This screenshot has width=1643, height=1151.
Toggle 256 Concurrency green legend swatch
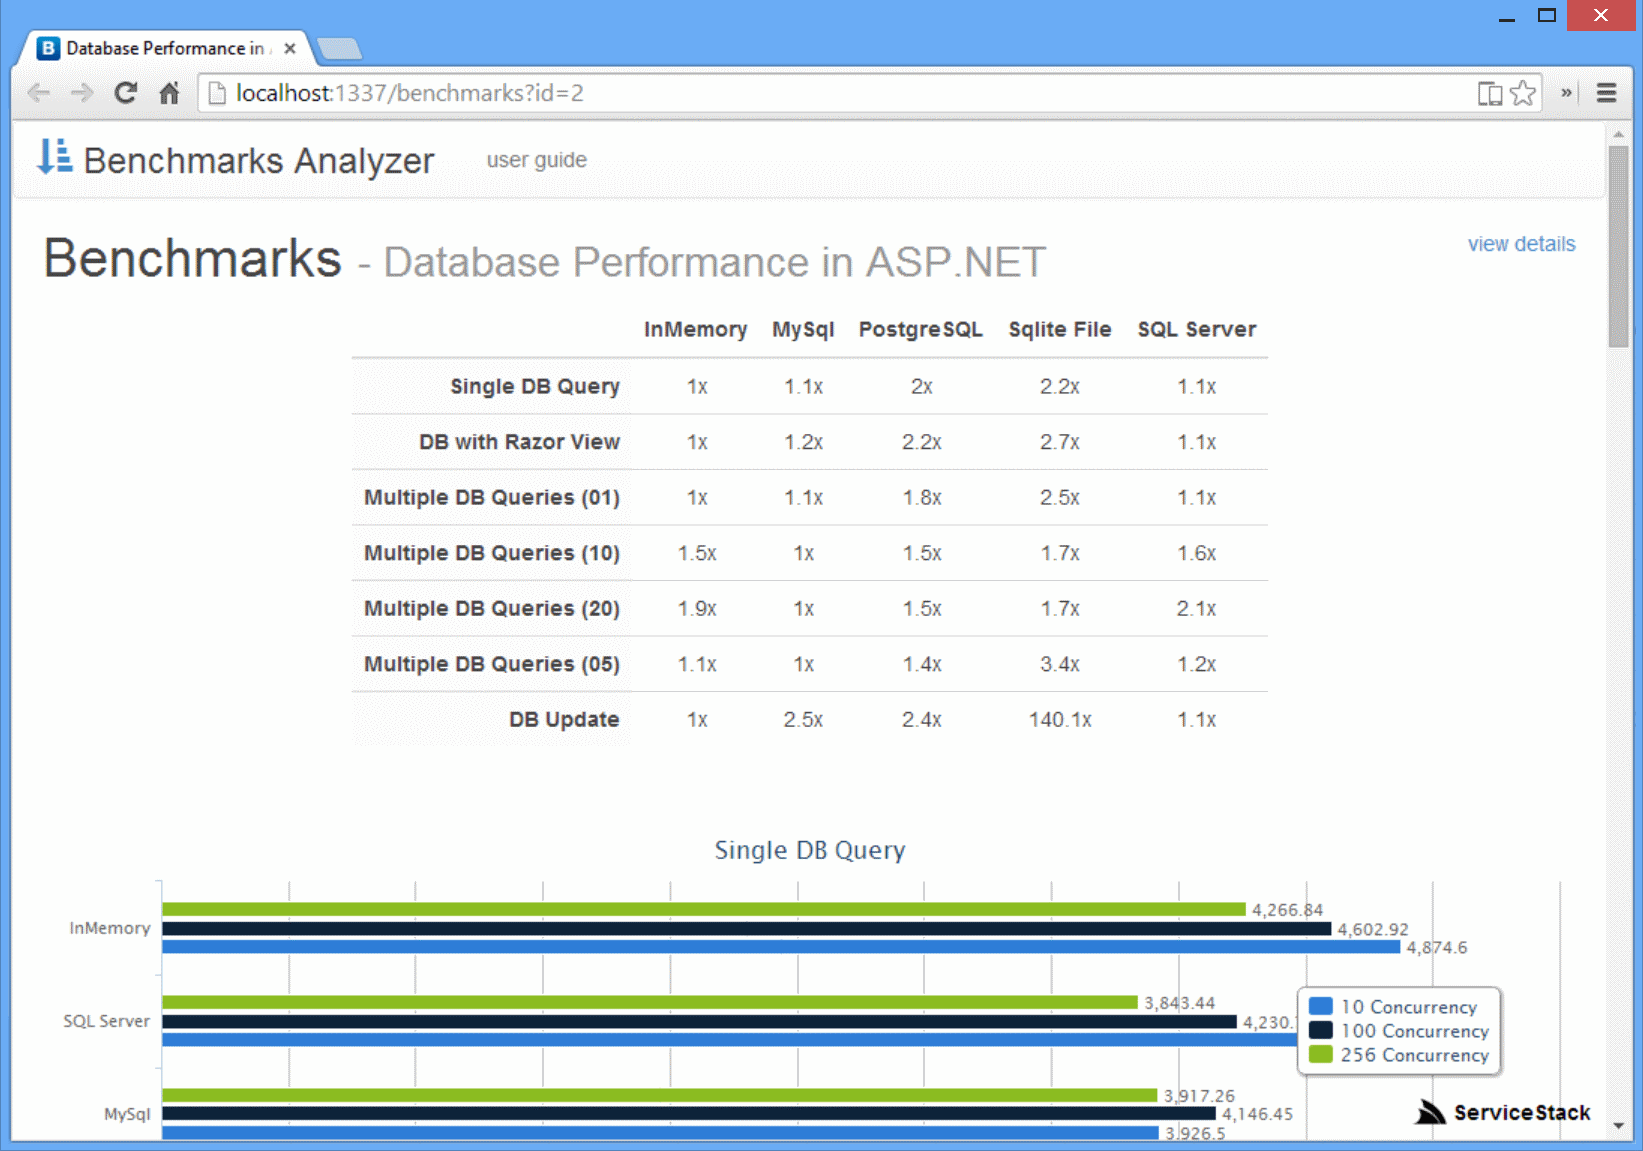point(1320,1054)
